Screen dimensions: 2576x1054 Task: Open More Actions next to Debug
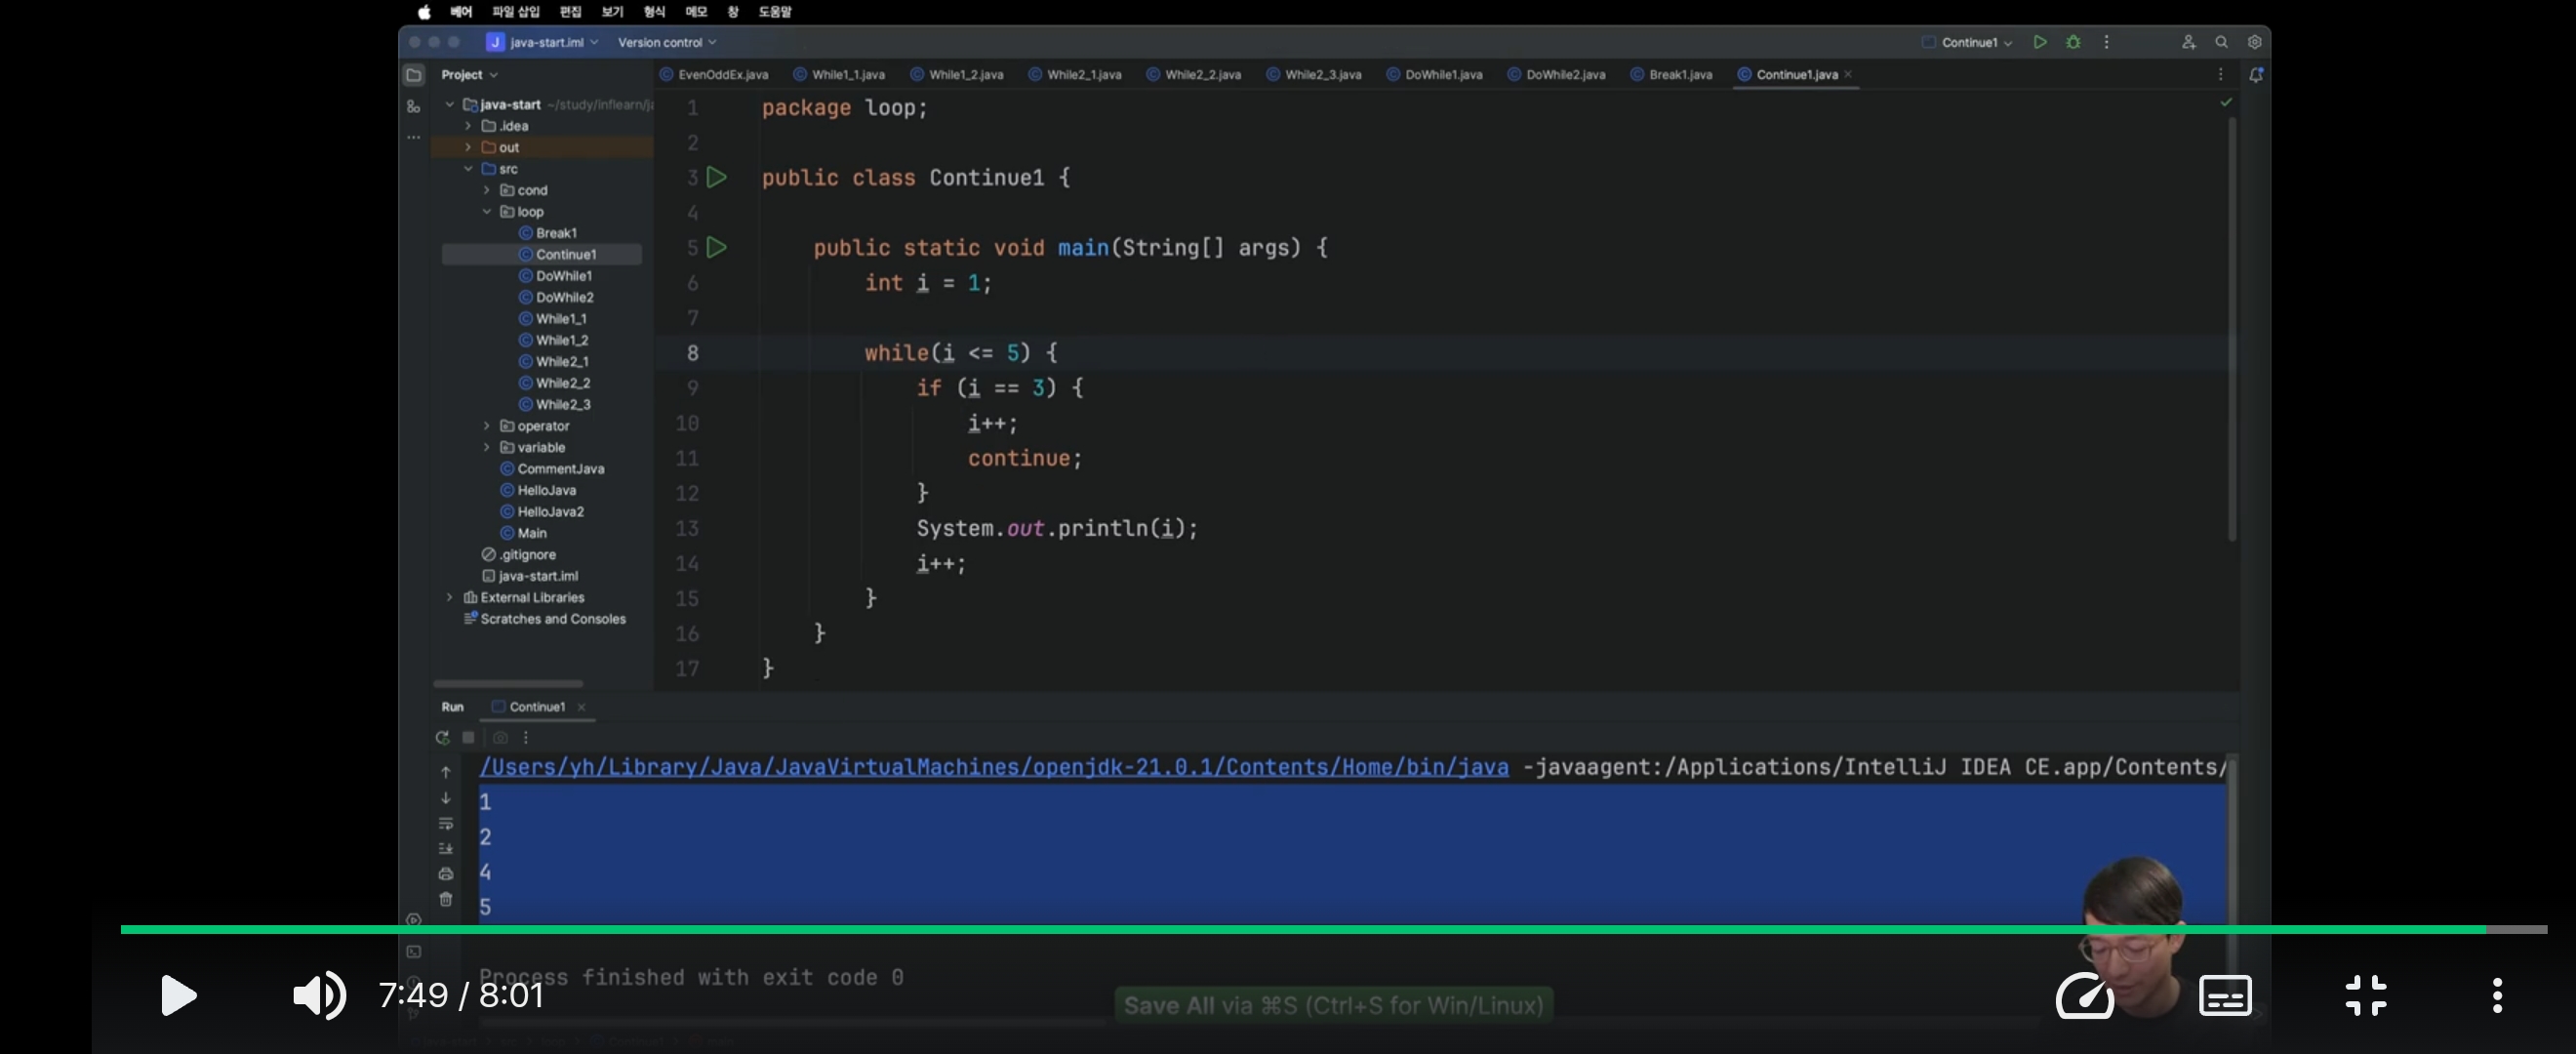point(2106,42)
